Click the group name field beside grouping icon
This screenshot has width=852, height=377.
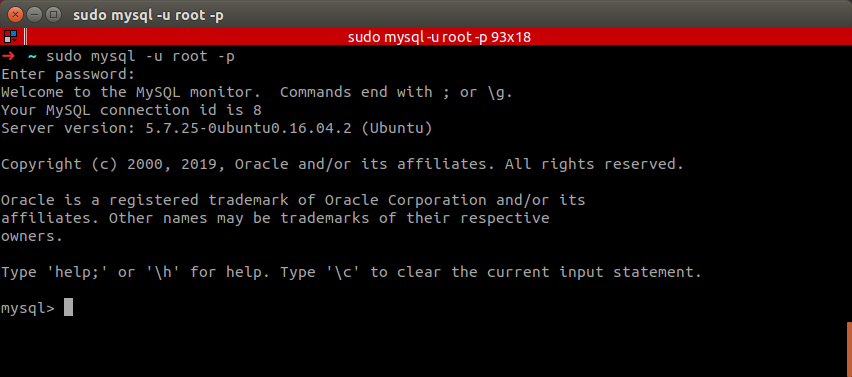(25, 37)
